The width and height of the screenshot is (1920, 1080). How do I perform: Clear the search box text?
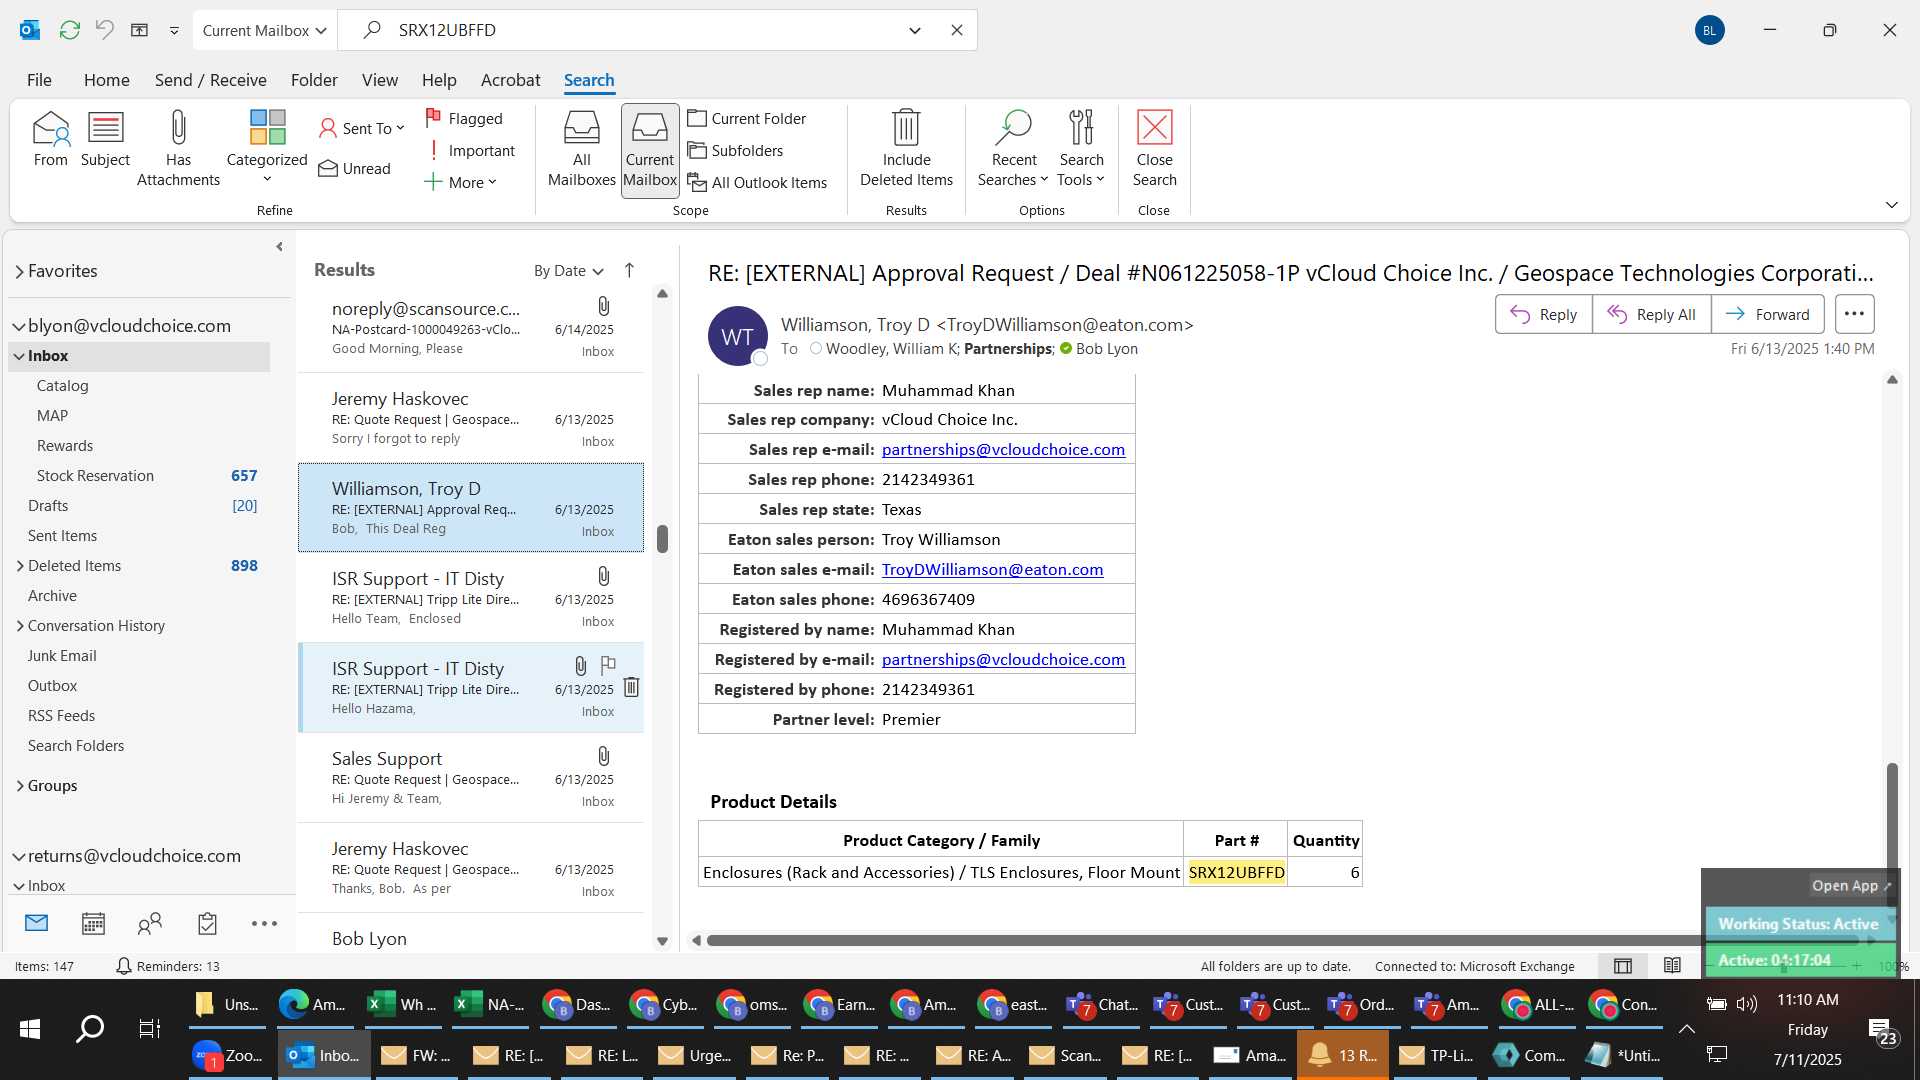[957, 30]
